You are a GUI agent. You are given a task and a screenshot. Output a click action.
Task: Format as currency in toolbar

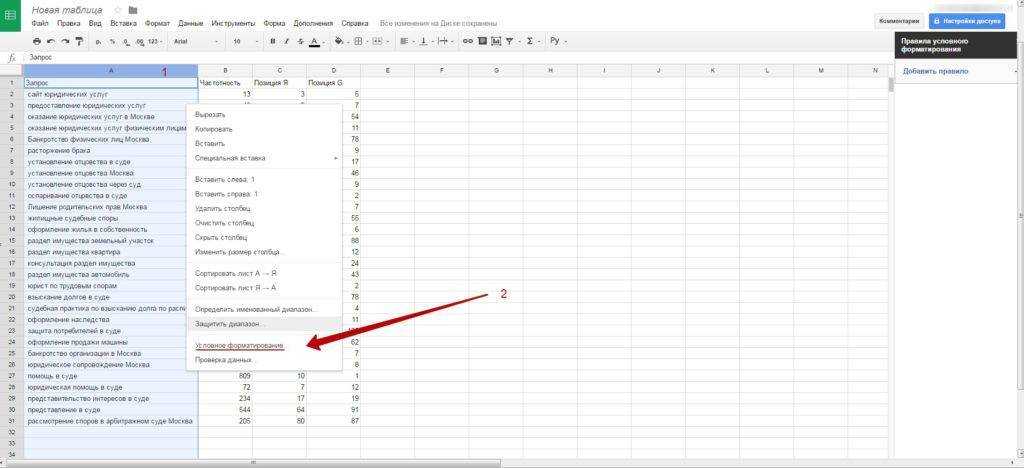point(98,41)
